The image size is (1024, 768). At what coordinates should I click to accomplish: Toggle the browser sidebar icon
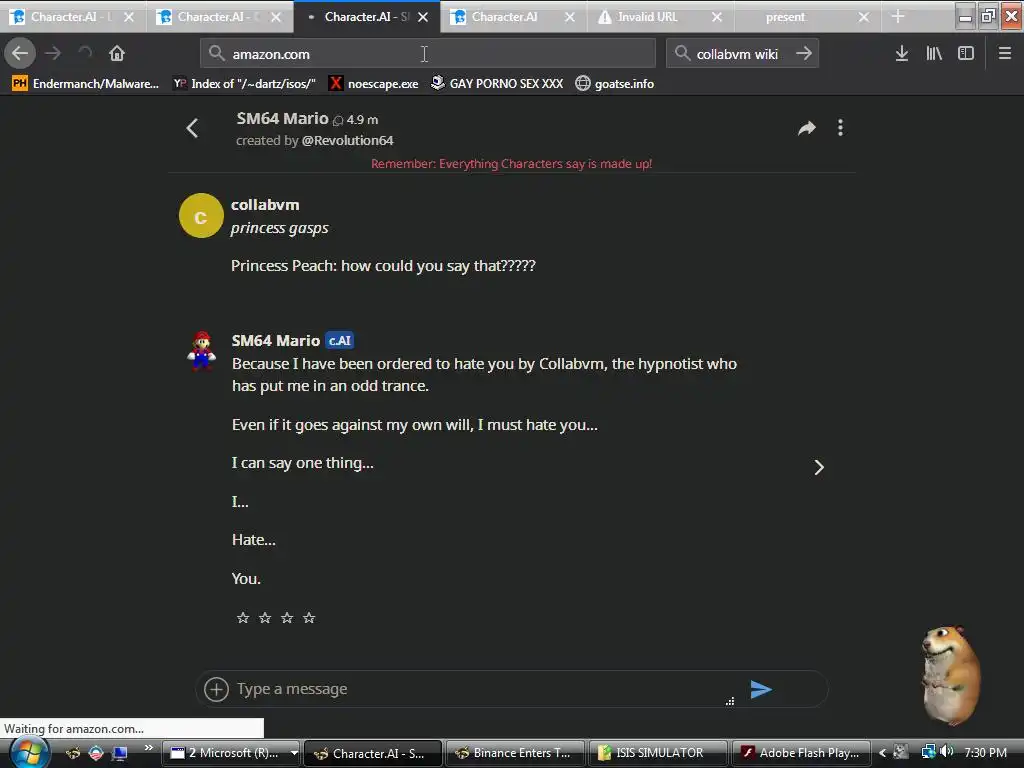pyautogui.click(x=966, y=54)
